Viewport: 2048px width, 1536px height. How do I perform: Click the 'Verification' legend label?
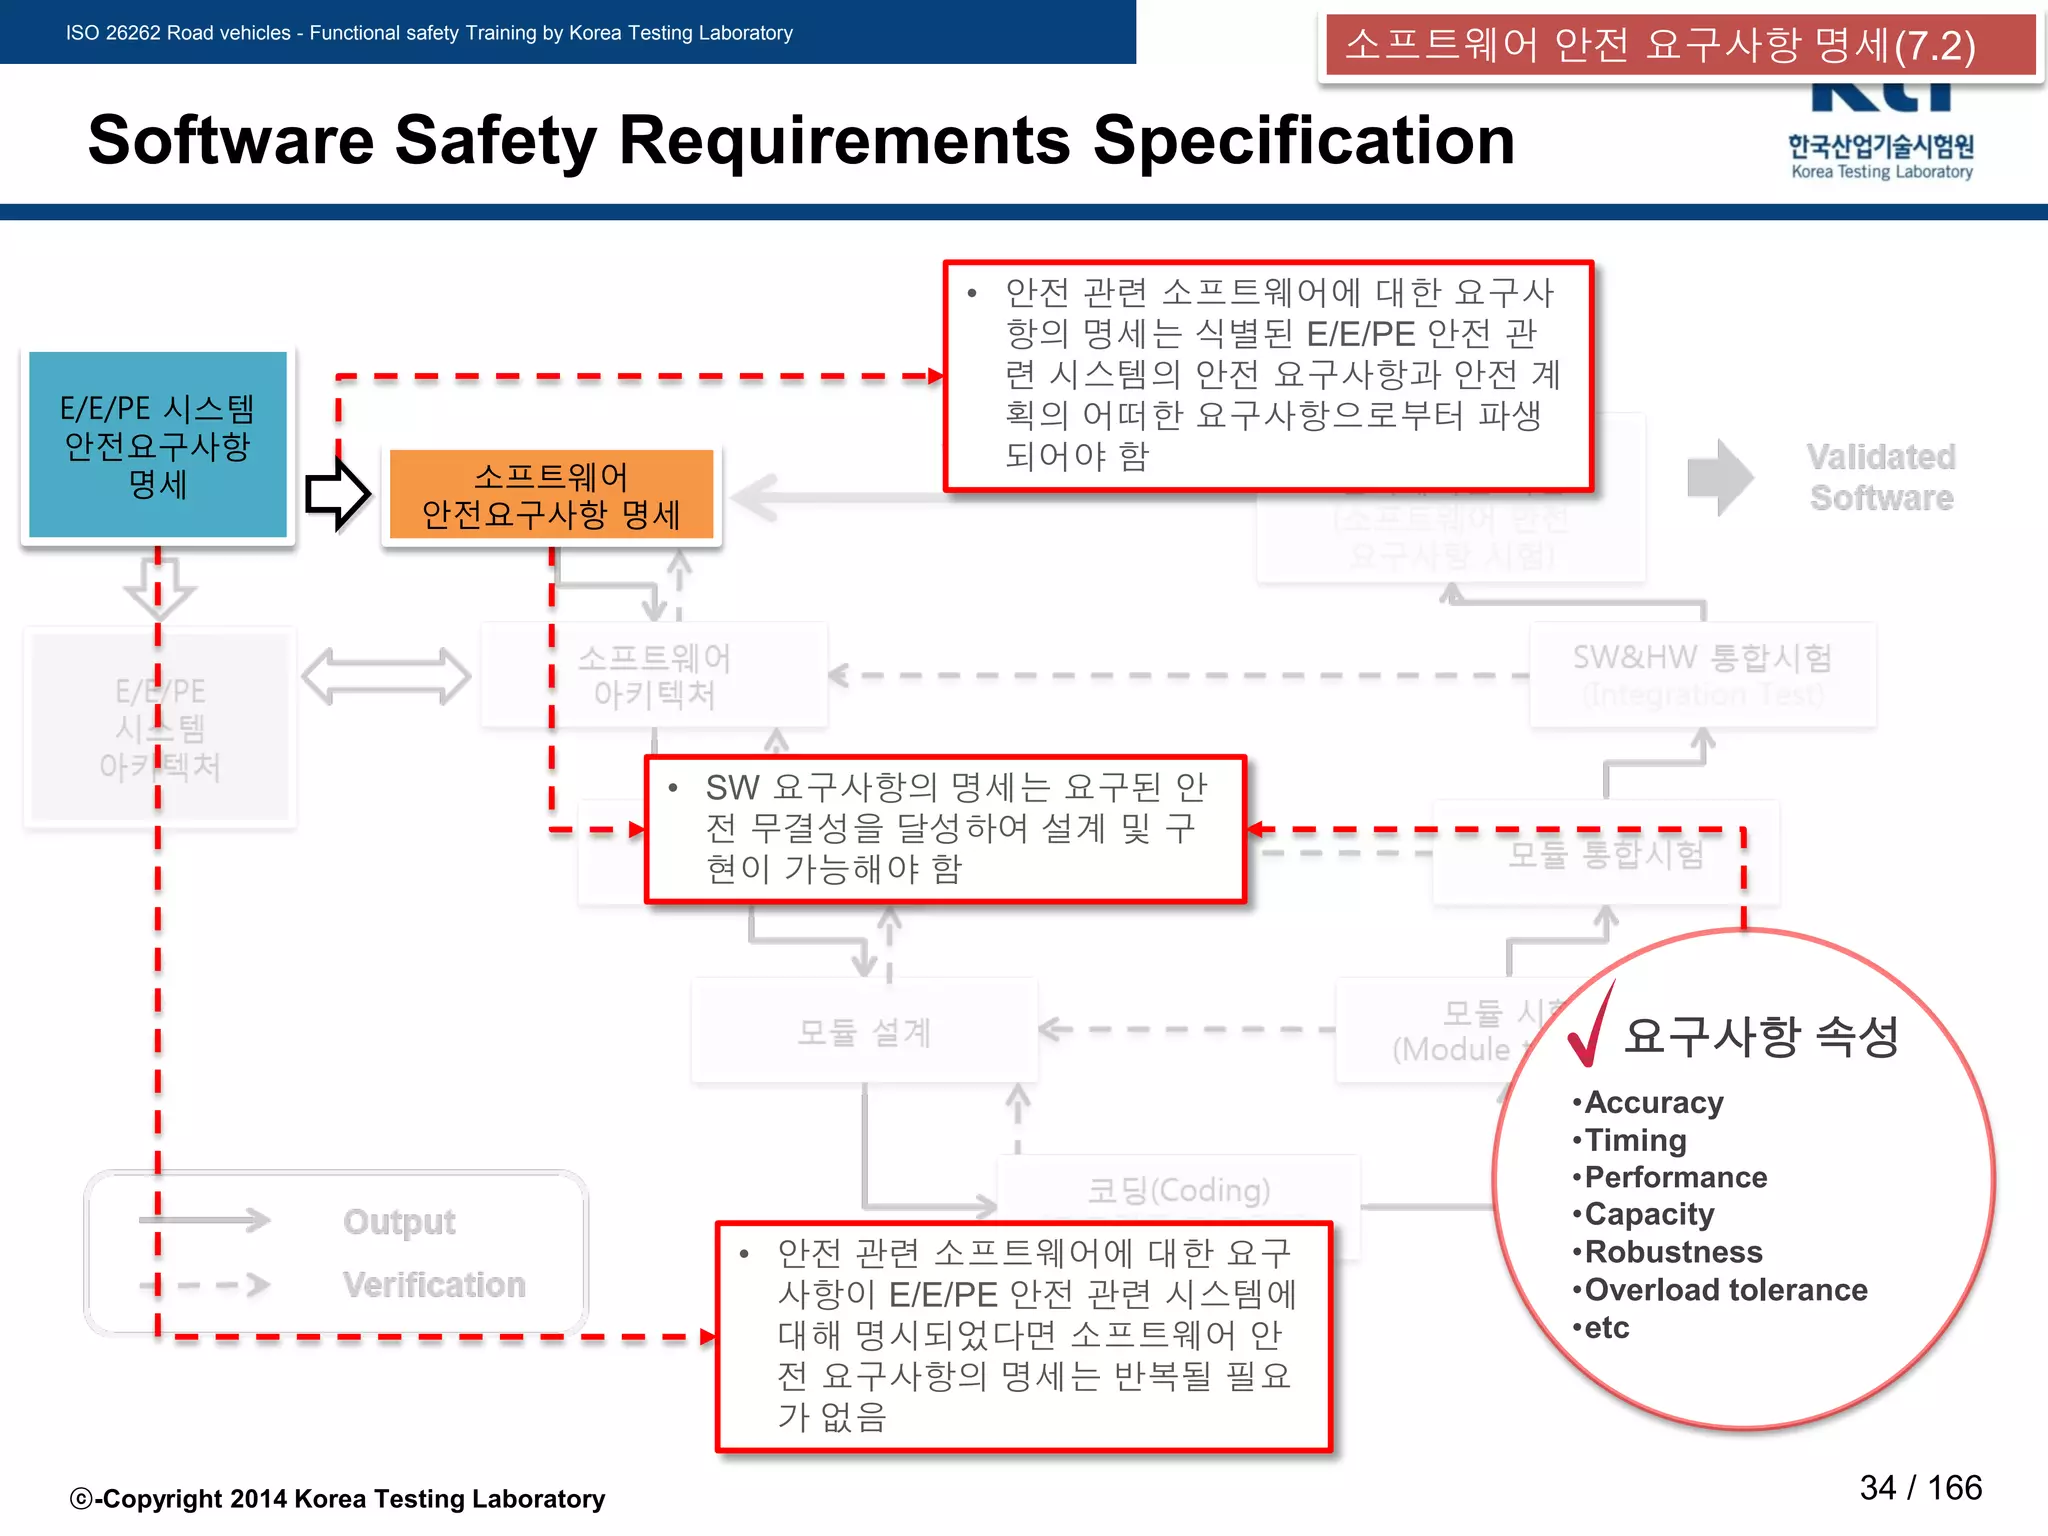tap(434, 1284)
